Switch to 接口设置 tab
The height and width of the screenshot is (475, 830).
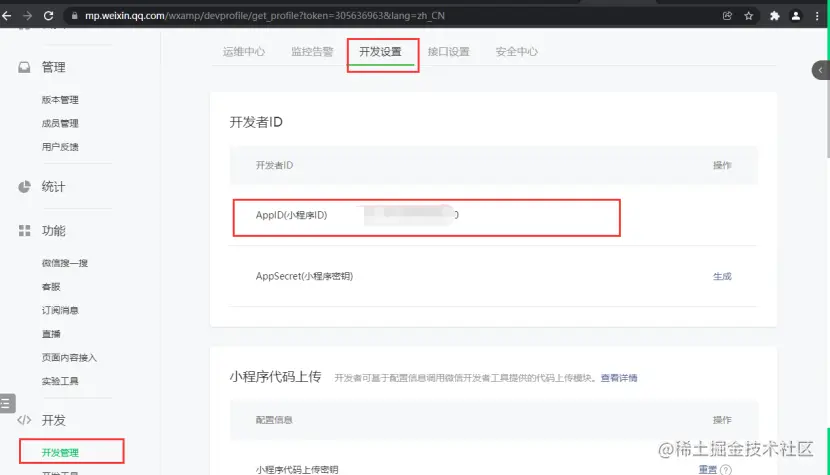[x=448, y=52]
